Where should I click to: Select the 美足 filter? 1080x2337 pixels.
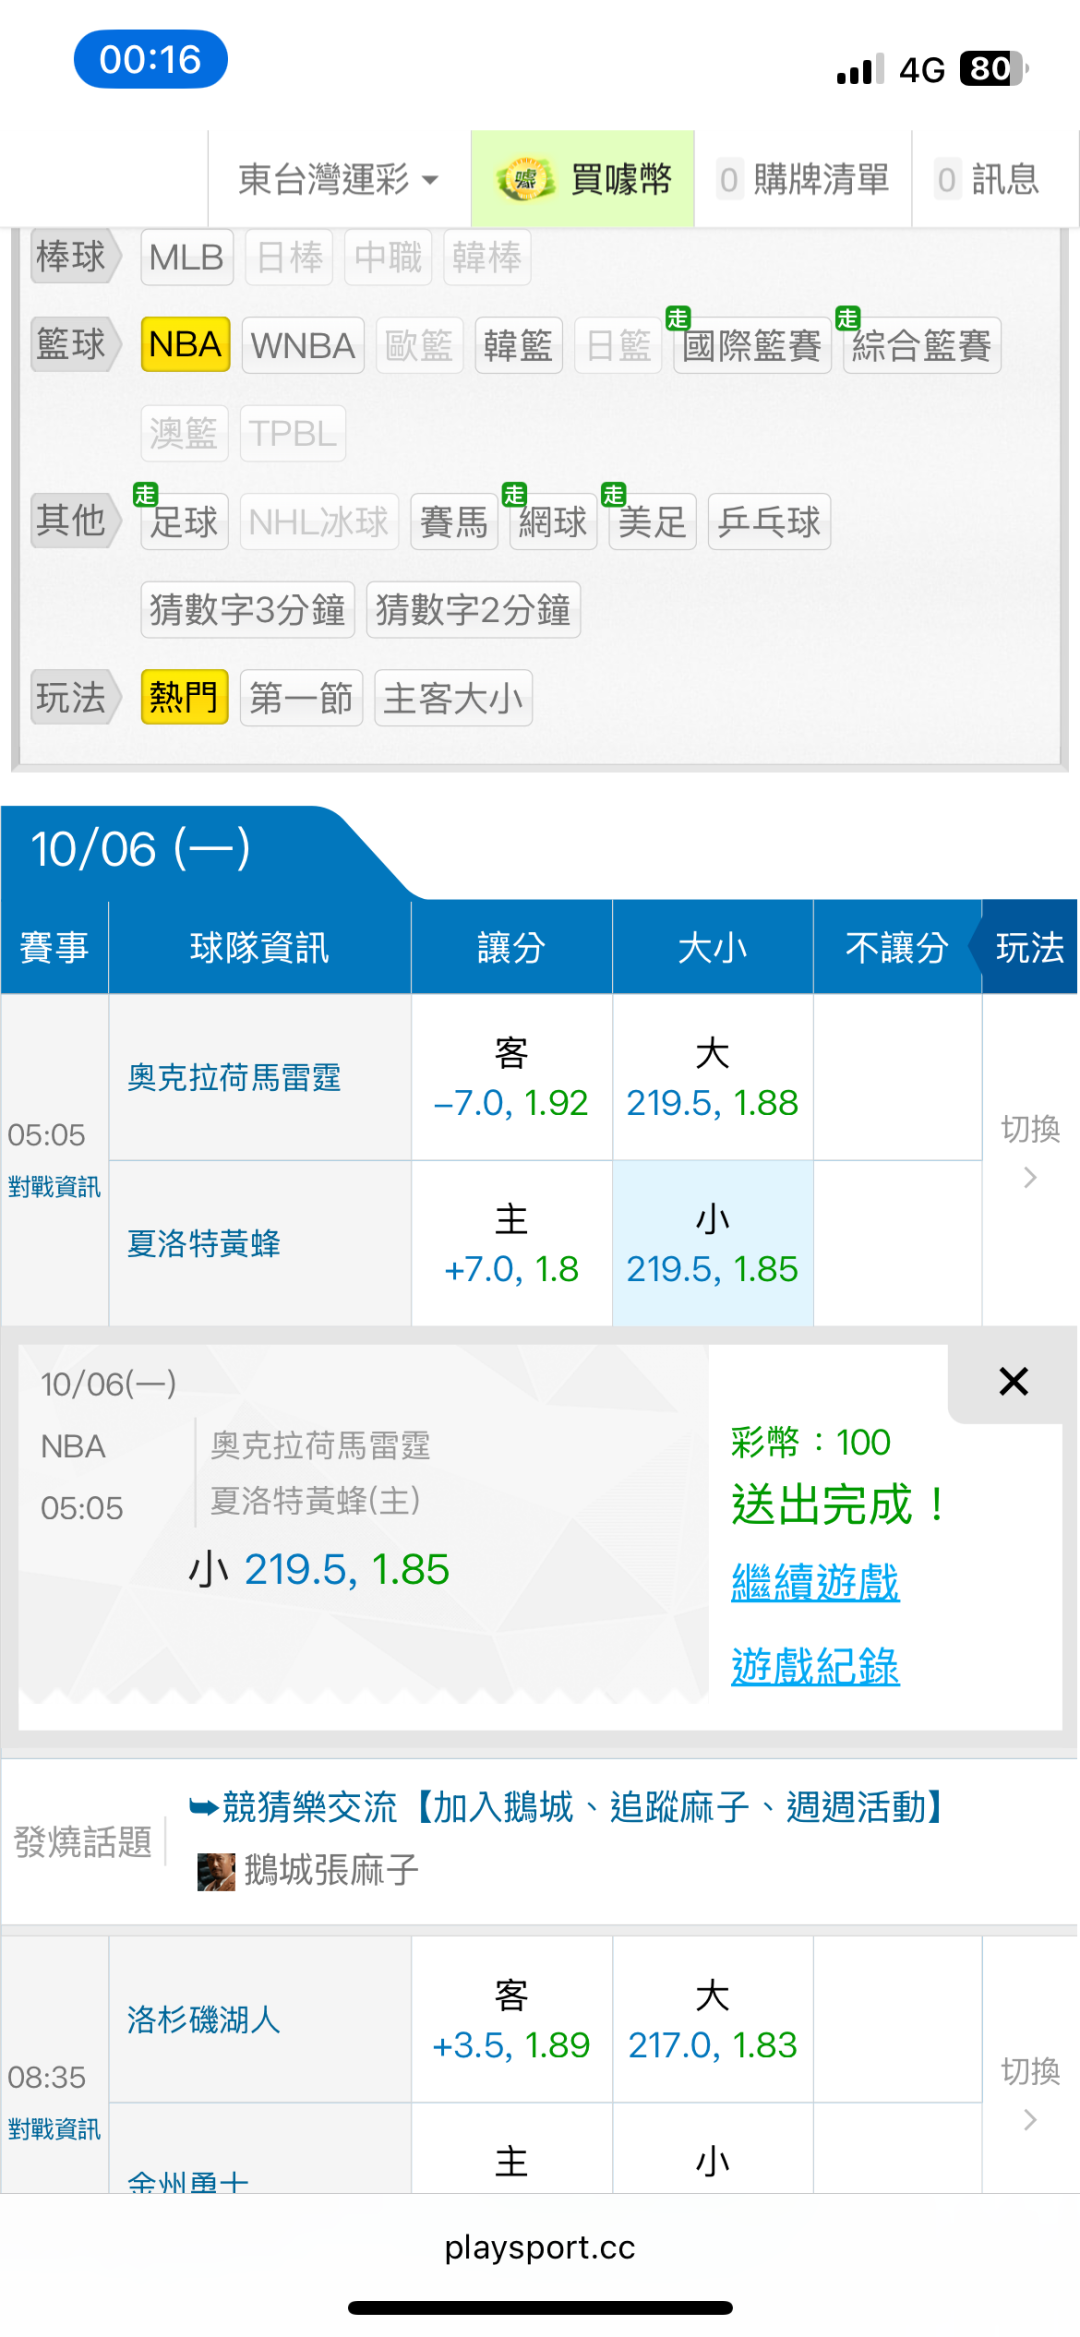click(x=652, y=521)
